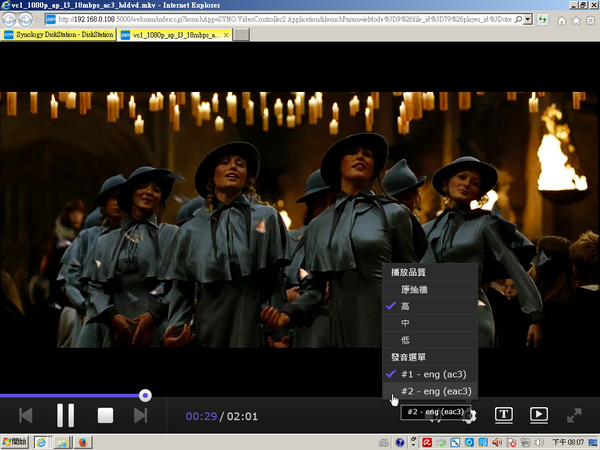Click the playback settings gear icon
The height and width of the screenshot is (450, 600).
pos(471,416)
